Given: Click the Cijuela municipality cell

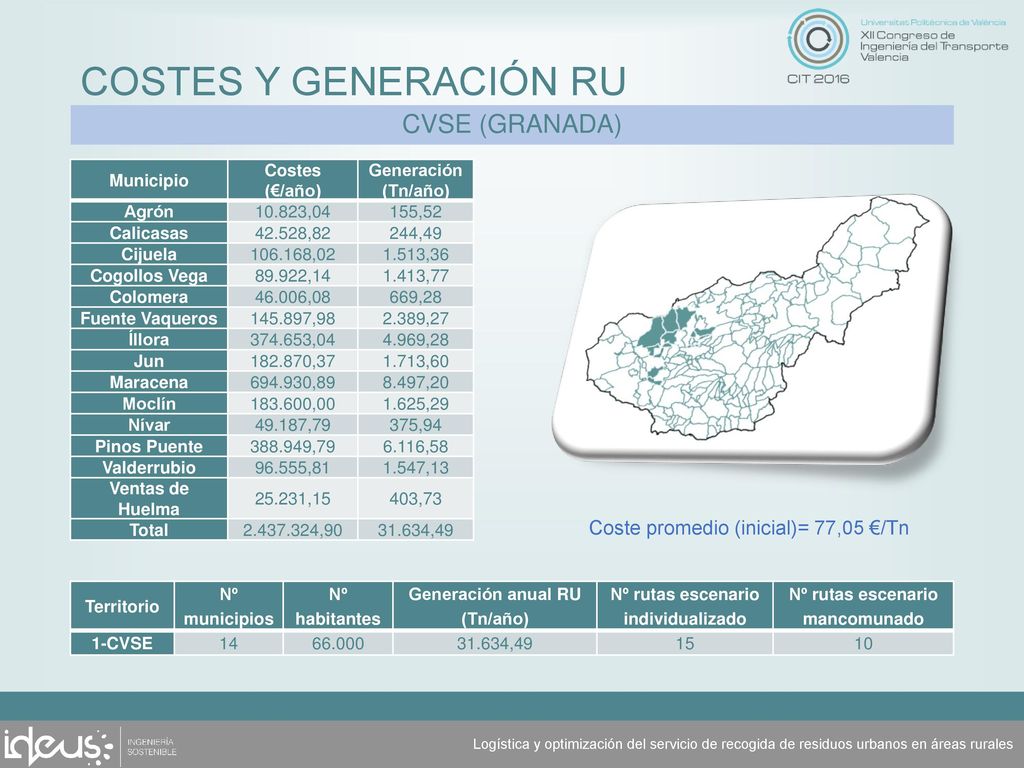Looking at the screenshot, I should (149, 254).
